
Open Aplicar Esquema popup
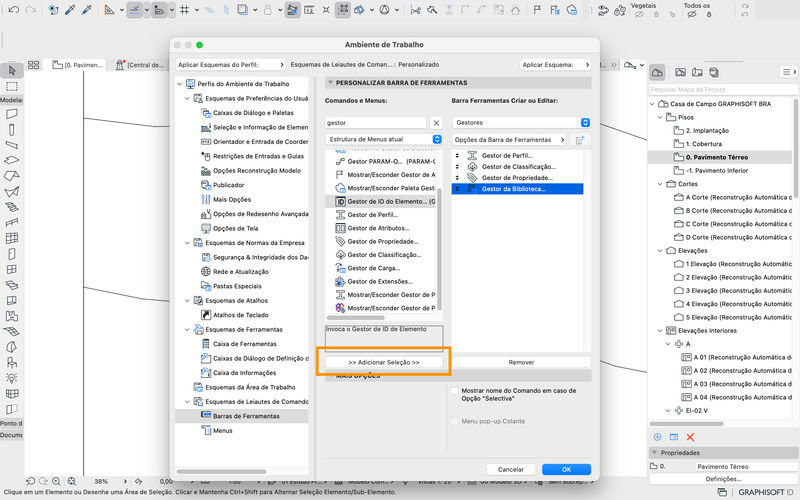tap(555, 65)
